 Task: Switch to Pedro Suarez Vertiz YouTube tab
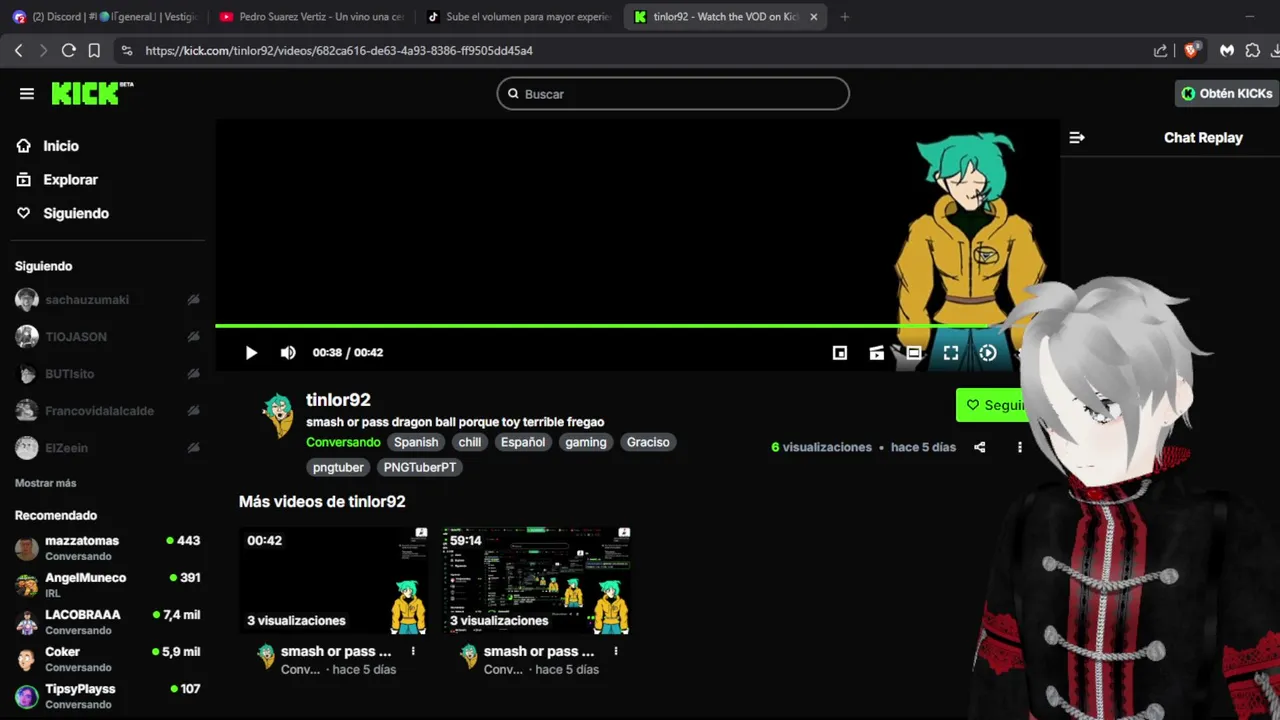[x=312, y=16]
